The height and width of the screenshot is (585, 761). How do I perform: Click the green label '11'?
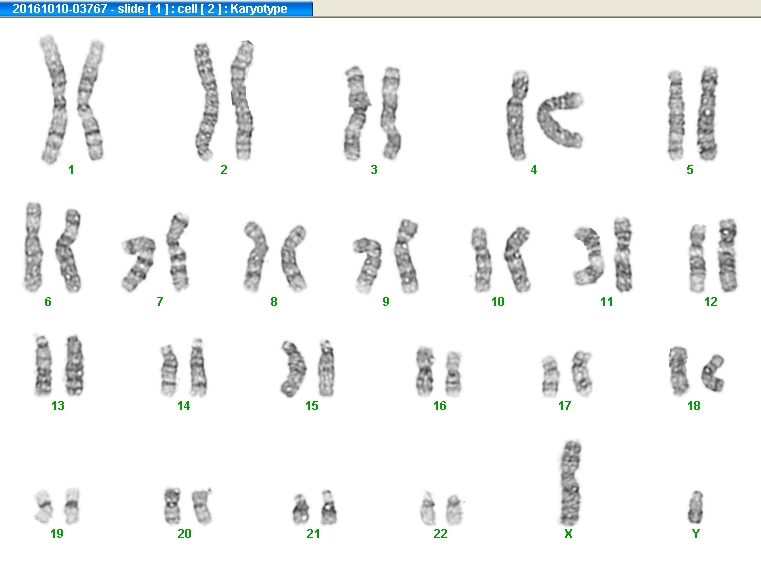[x=607, y=302]
